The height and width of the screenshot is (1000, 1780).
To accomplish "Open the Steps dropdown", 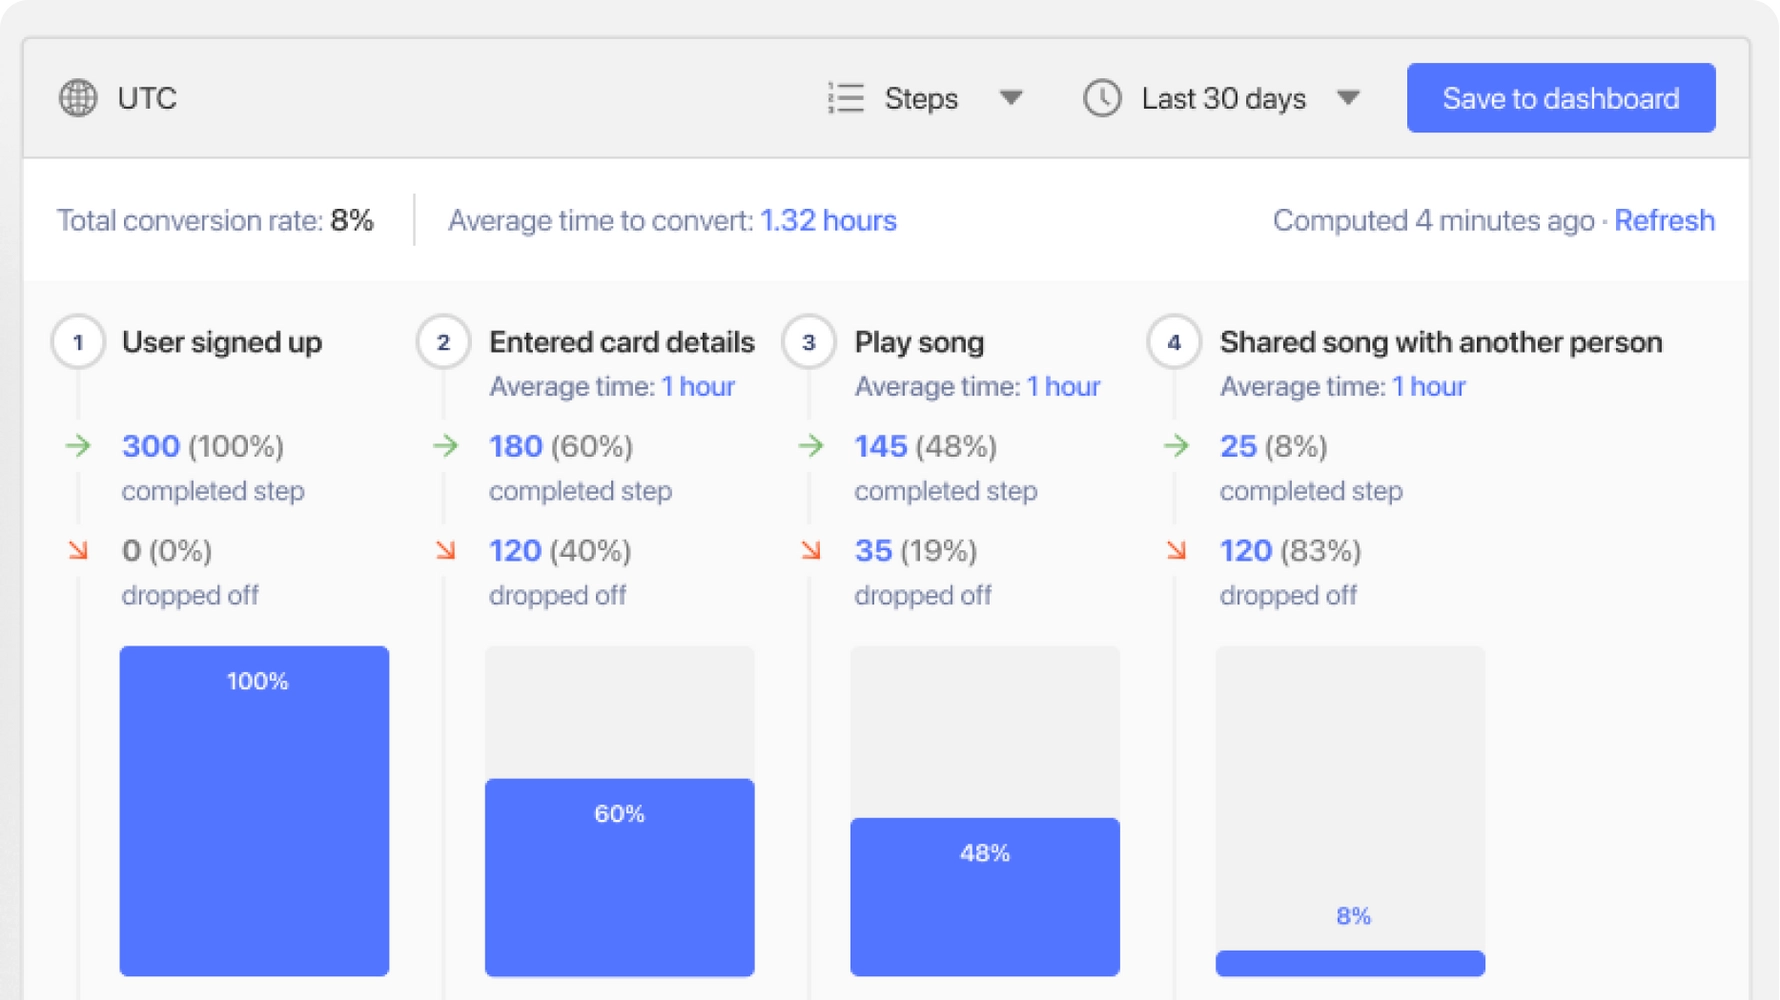I will [1012, 98].
